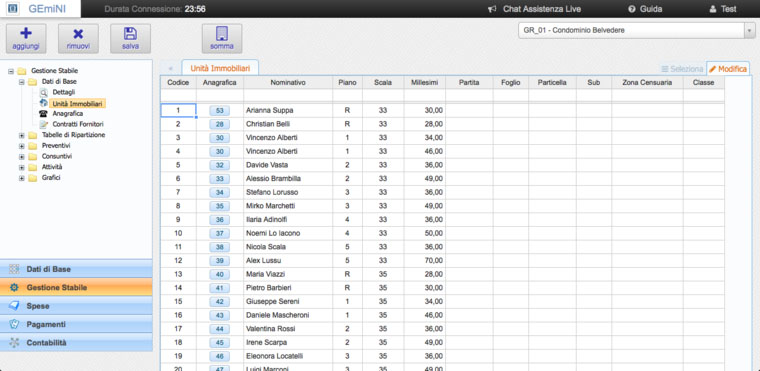This screenshot has height=371, width=760.
Task: Save using the salva floppy button
Action: (x=130, y=38)
